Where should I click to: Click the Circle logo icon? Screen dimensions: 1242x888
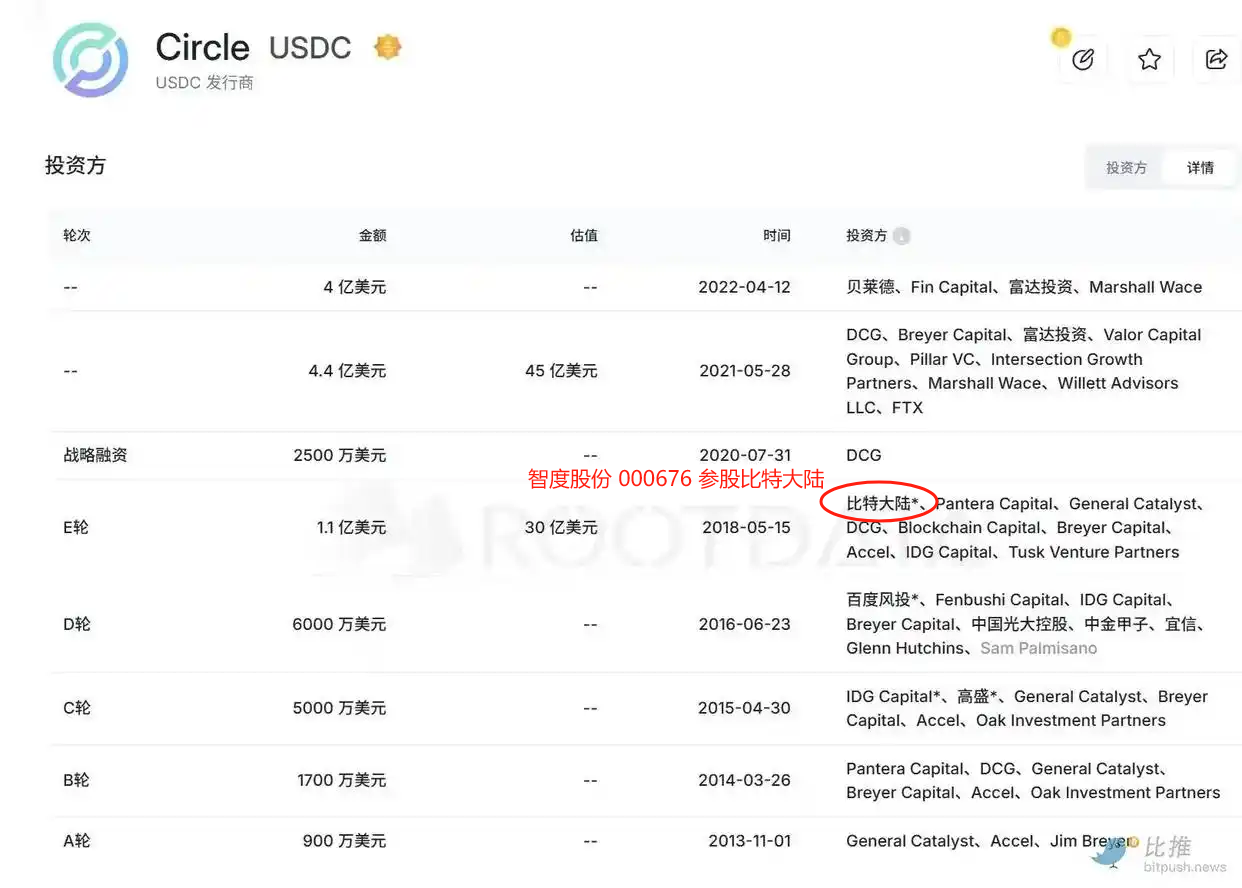90,59
